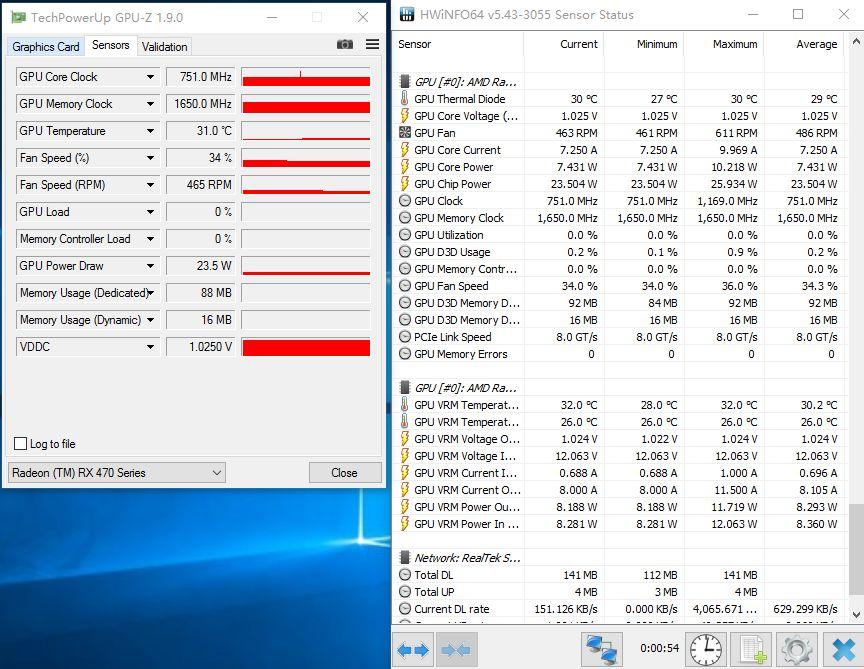Select the GPU D3D Usage row
Screen dimensions: 864x669
[620, 252]
